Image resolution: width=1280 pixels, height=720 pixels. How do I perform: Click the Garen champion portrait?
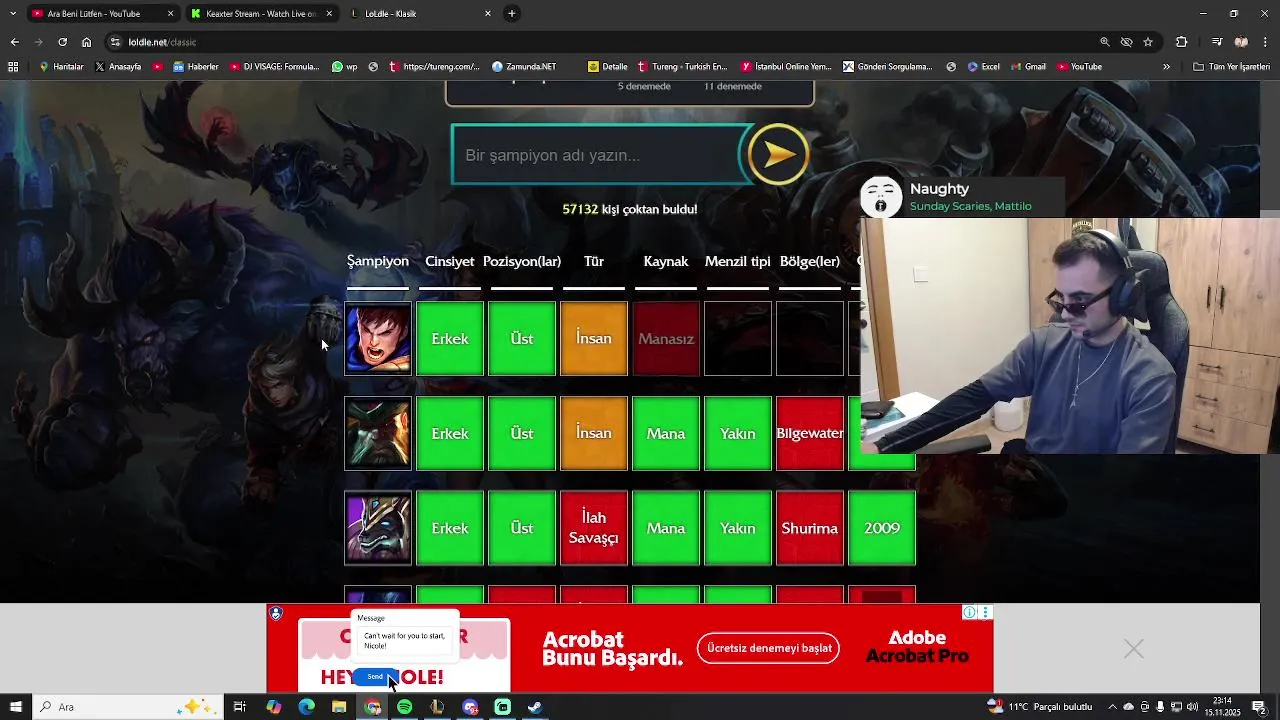pyautogui.click(x=378, y=339)
